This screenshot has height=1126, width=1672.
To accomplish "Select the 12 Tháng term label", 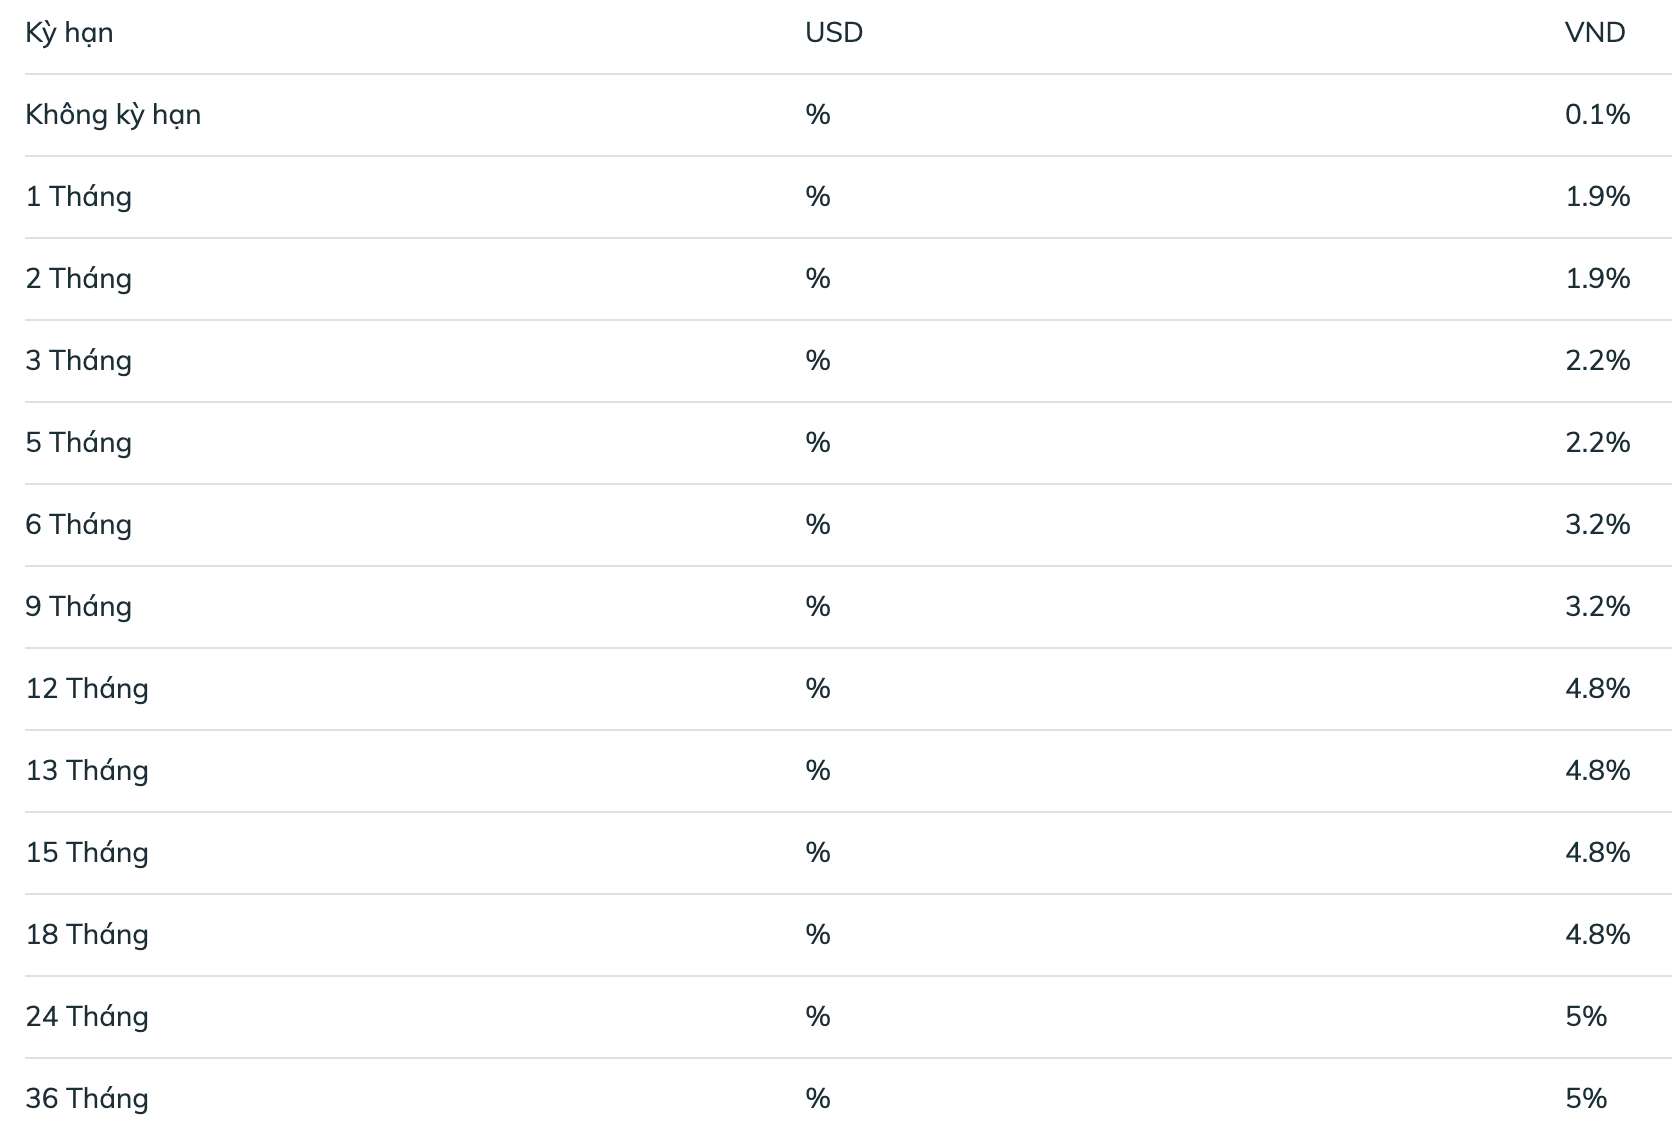I will tap(87, 689).
